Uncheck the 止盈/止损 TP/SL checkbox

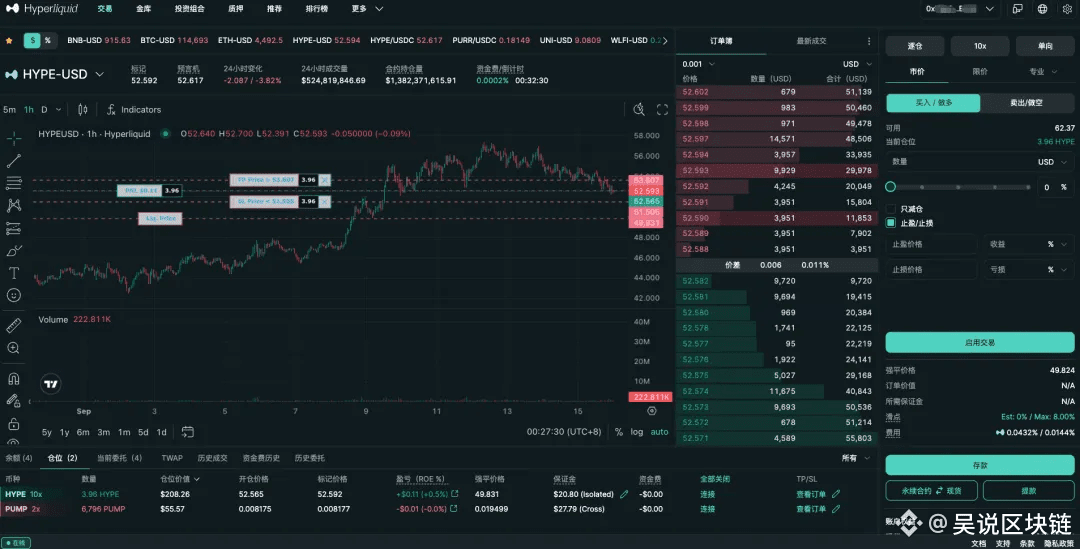point(891,223)
